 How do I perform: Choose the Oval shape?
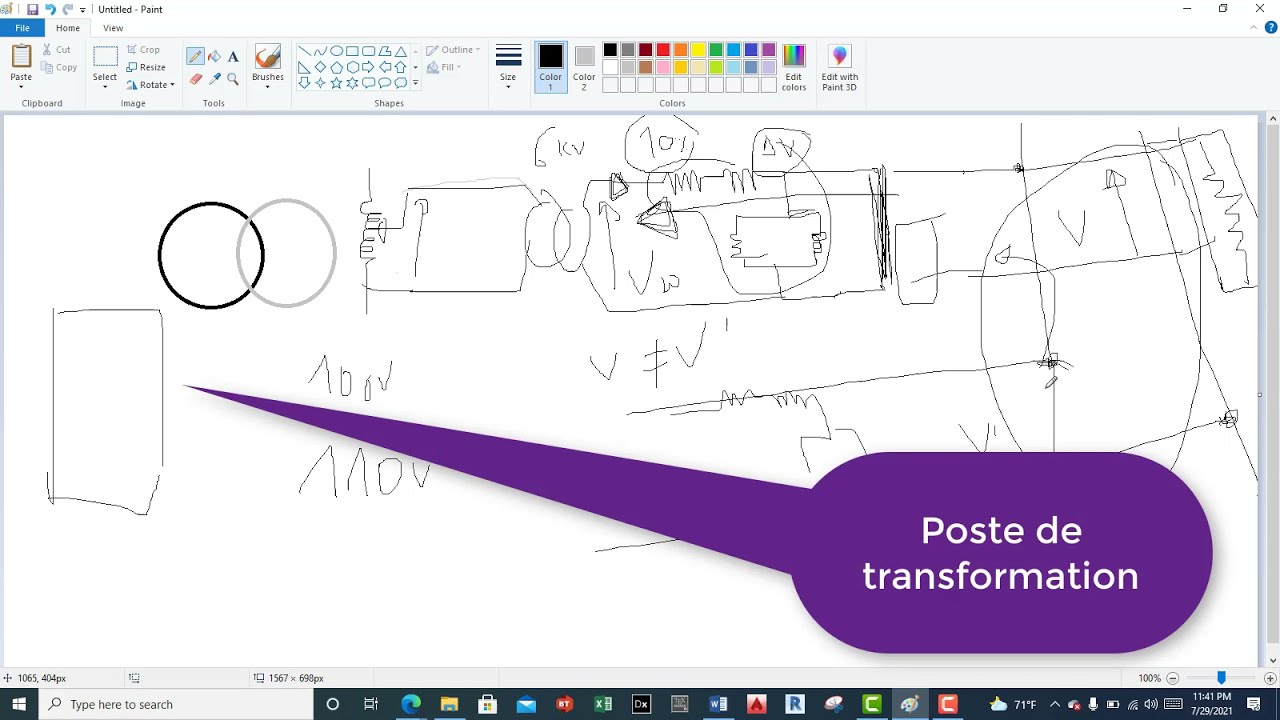pyautogui.click(x=336, y=51)
